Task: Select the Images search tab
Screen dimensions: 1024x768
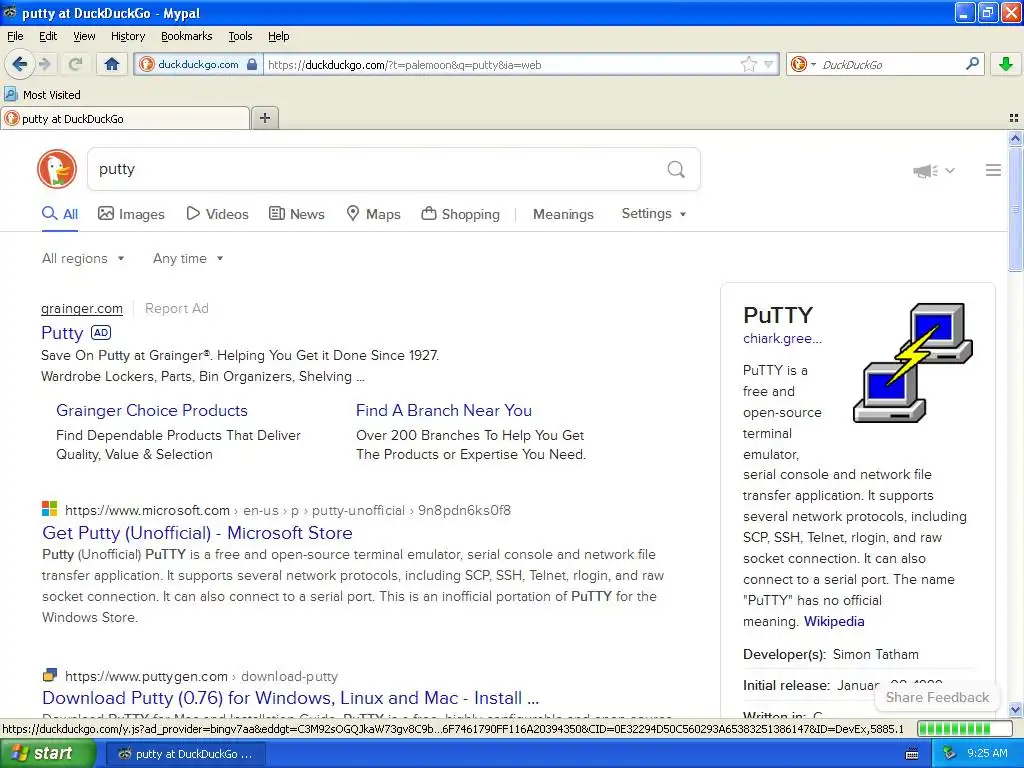Action: click(x=131, y=214)
